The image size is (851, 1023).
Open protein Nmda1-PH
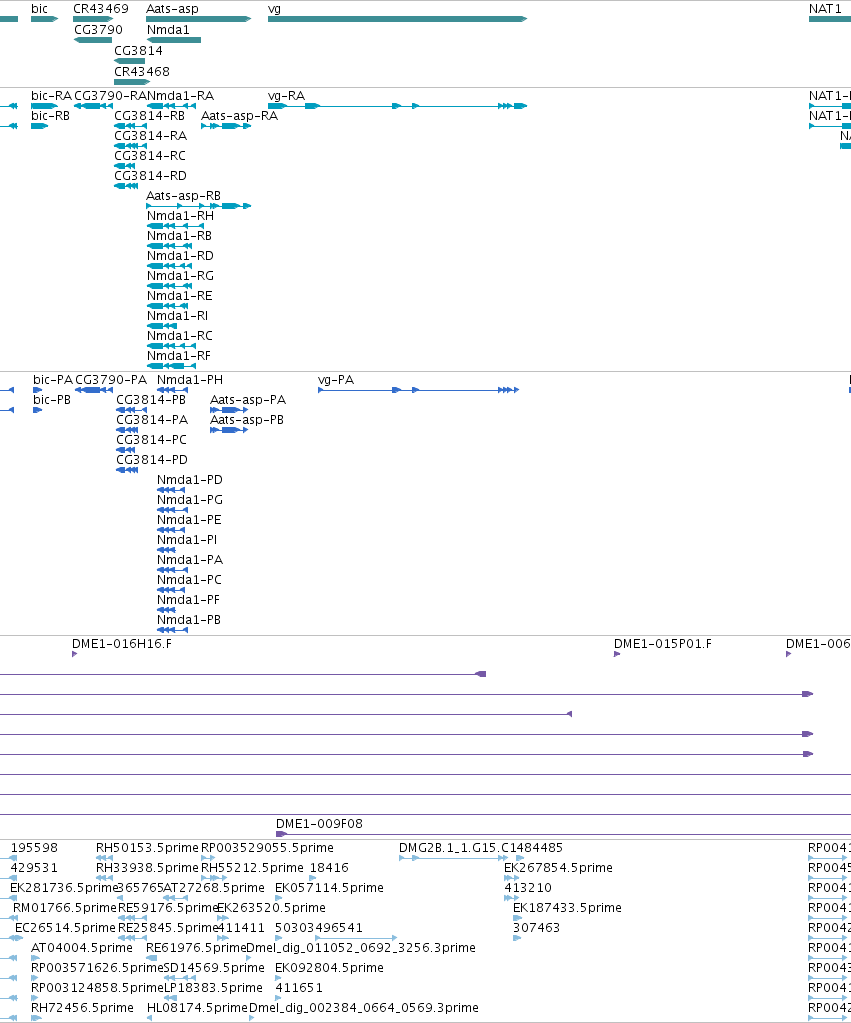tap(190, 380)
